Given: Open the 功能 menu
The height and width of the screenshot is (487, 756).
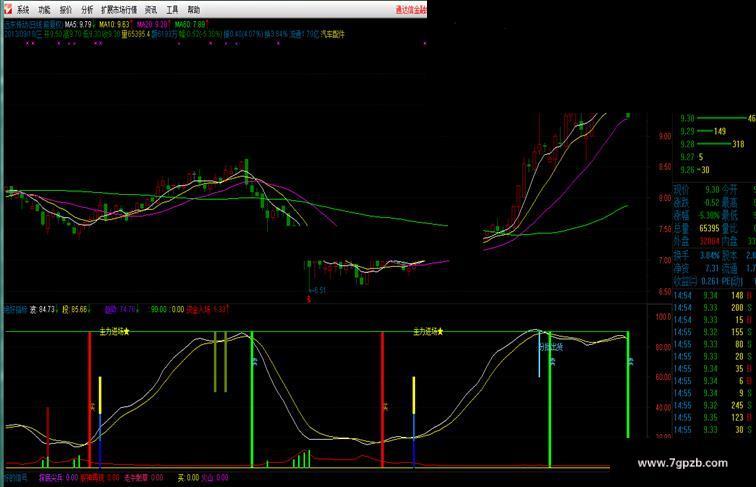Looking at the screenshot, I should [x=44, y=10].
